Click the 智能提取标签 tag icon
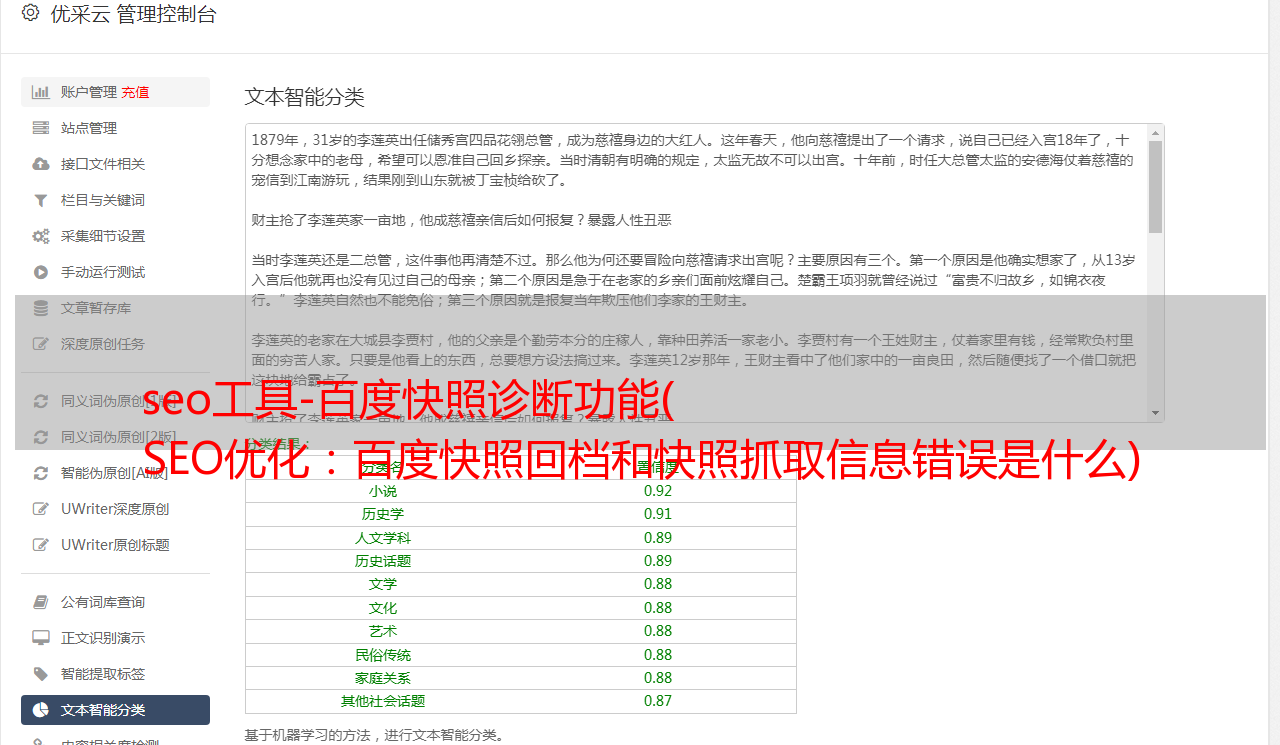1280x745 pixels. tap(41, 674)
